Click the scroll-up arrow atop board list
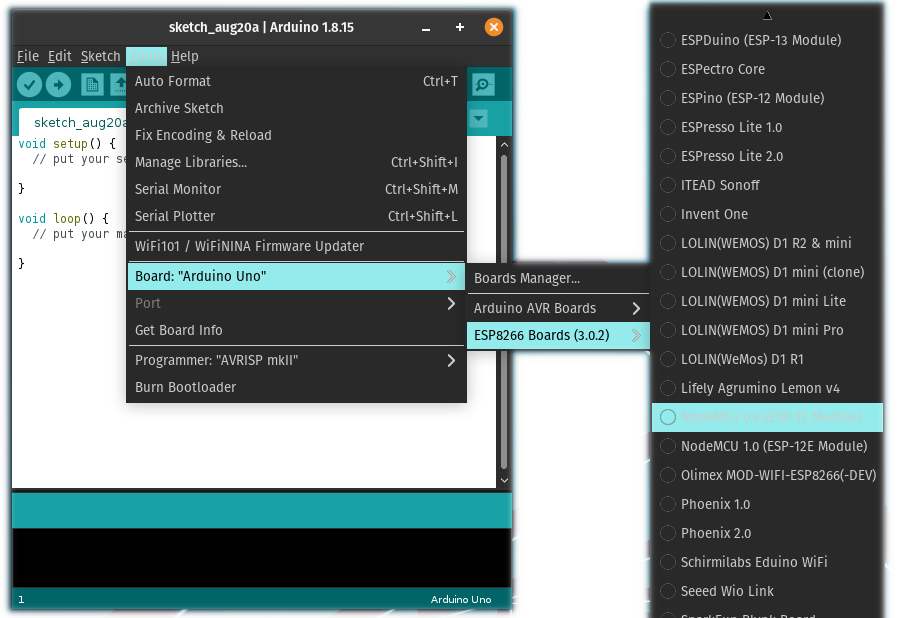Viewport: 900px width, 618px height. pyautogui.click(x=767, y=16)
